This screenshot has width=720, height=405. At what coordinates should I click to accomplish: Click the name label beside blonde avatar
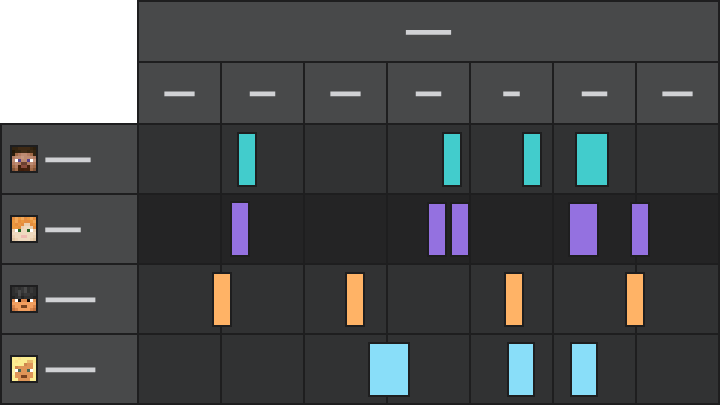point(70,370)
